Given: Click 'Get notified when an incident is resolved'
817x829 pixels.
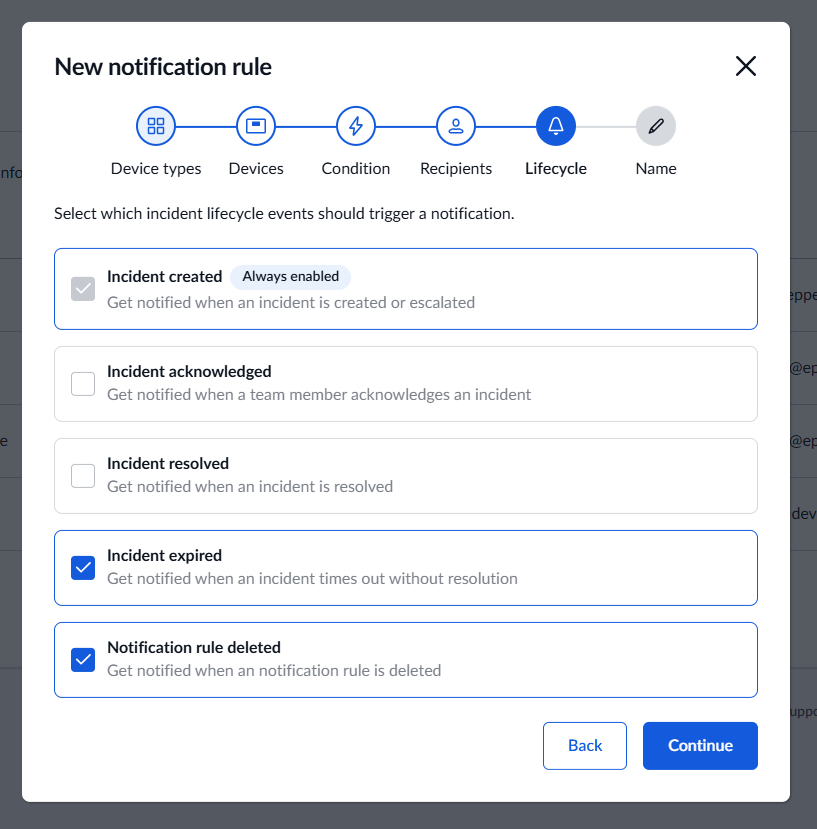Looking at the screenshot, I should click(250, 486).
